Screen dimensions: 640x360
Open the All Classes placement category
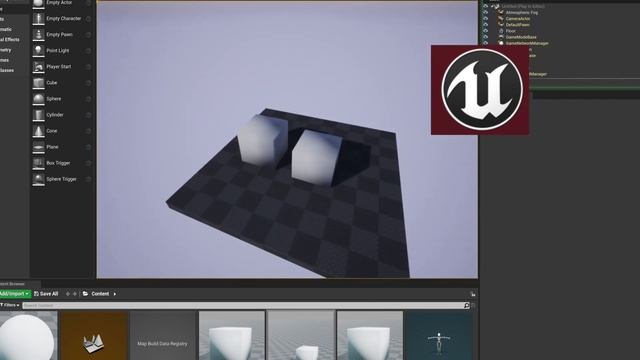[7, 70]
